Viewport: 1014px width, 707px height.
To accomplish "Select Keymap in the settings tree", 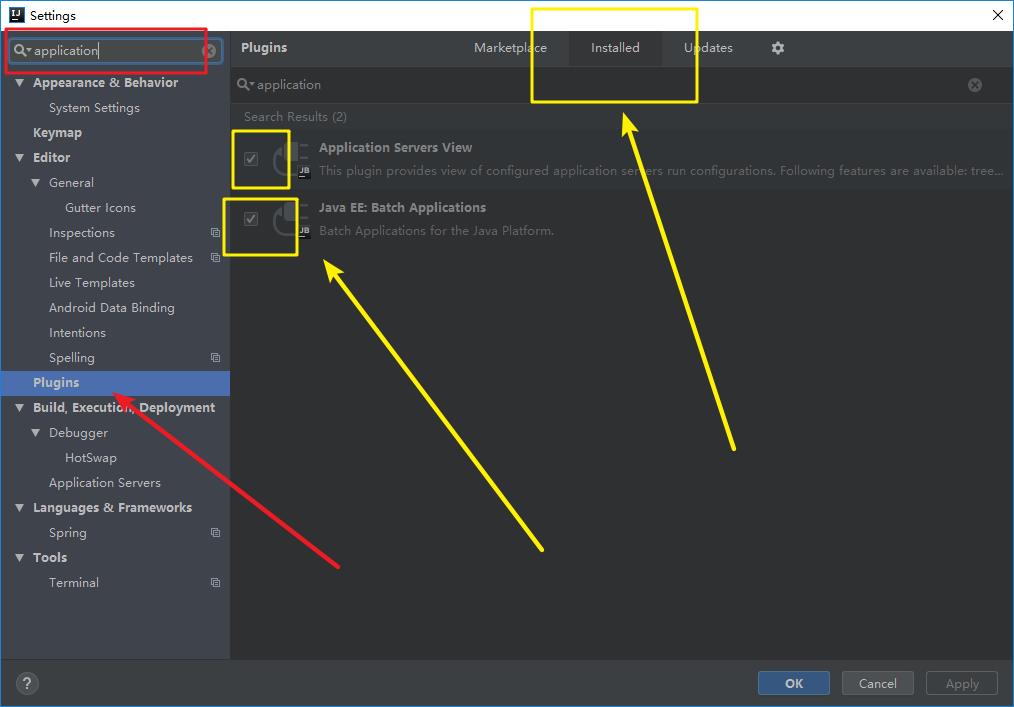I will pyautogui.click(x=58, y=133).
